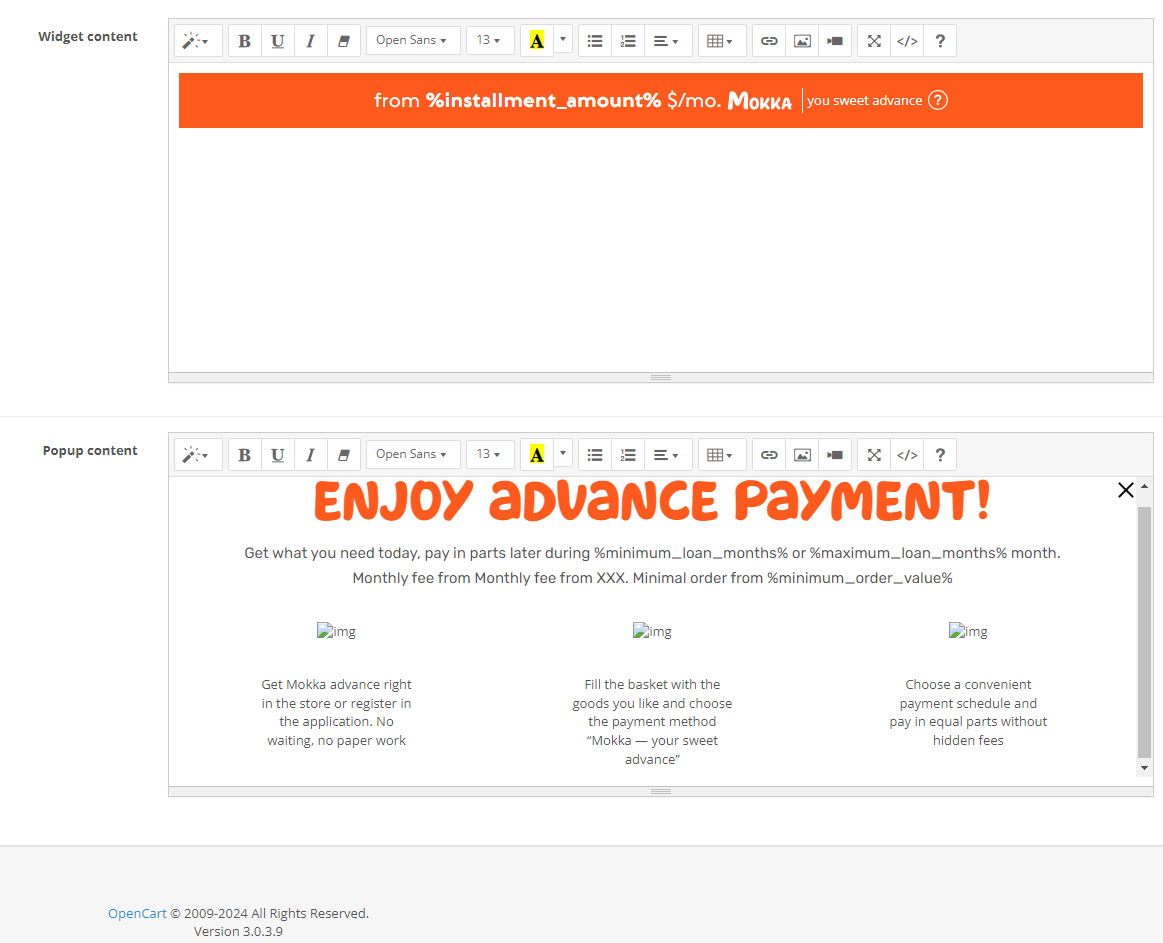
Task: Click "Monthly fee from" line in popup
Action: click(x=652, y=578)
